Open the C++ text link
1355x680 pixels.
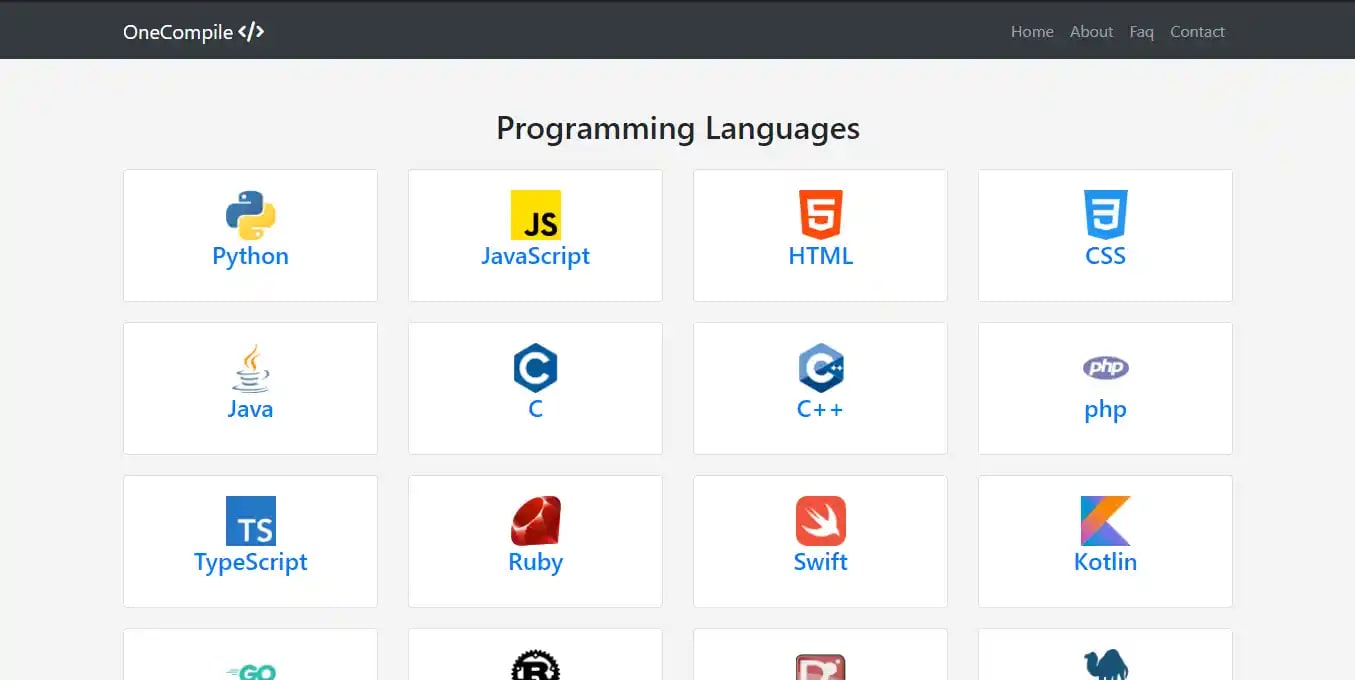pyautogui.click(x=820, y=409)
